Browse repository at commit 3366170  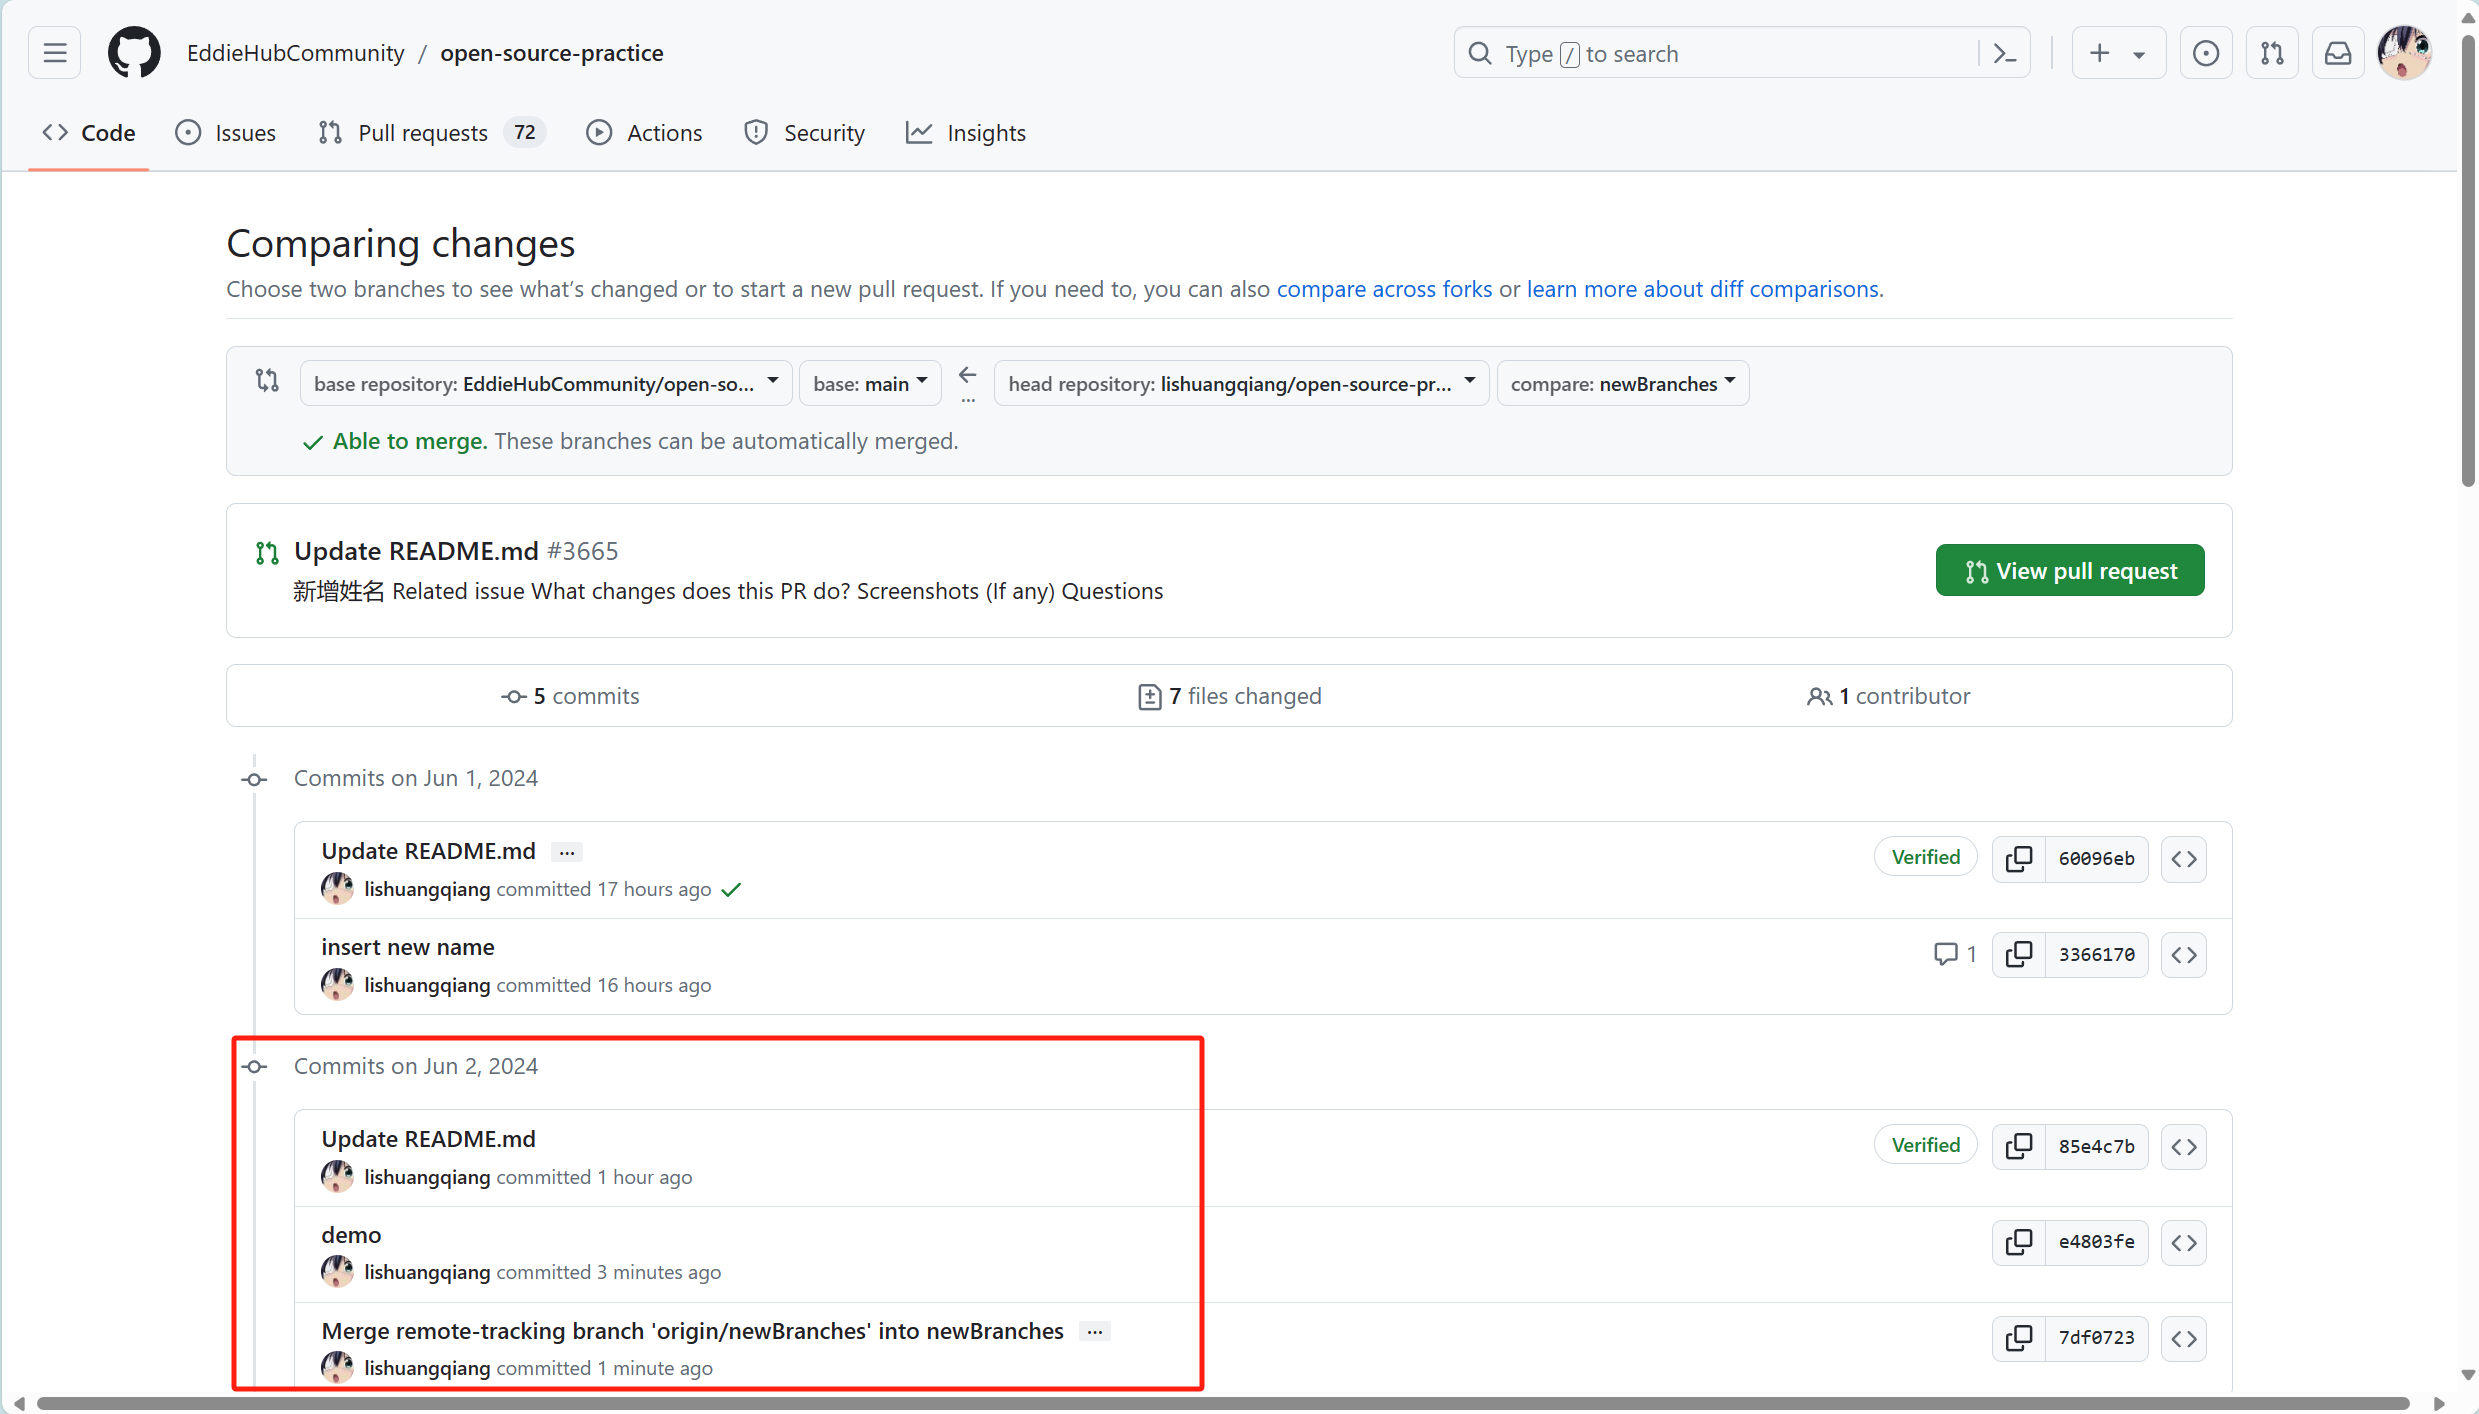pos(2183,954)
